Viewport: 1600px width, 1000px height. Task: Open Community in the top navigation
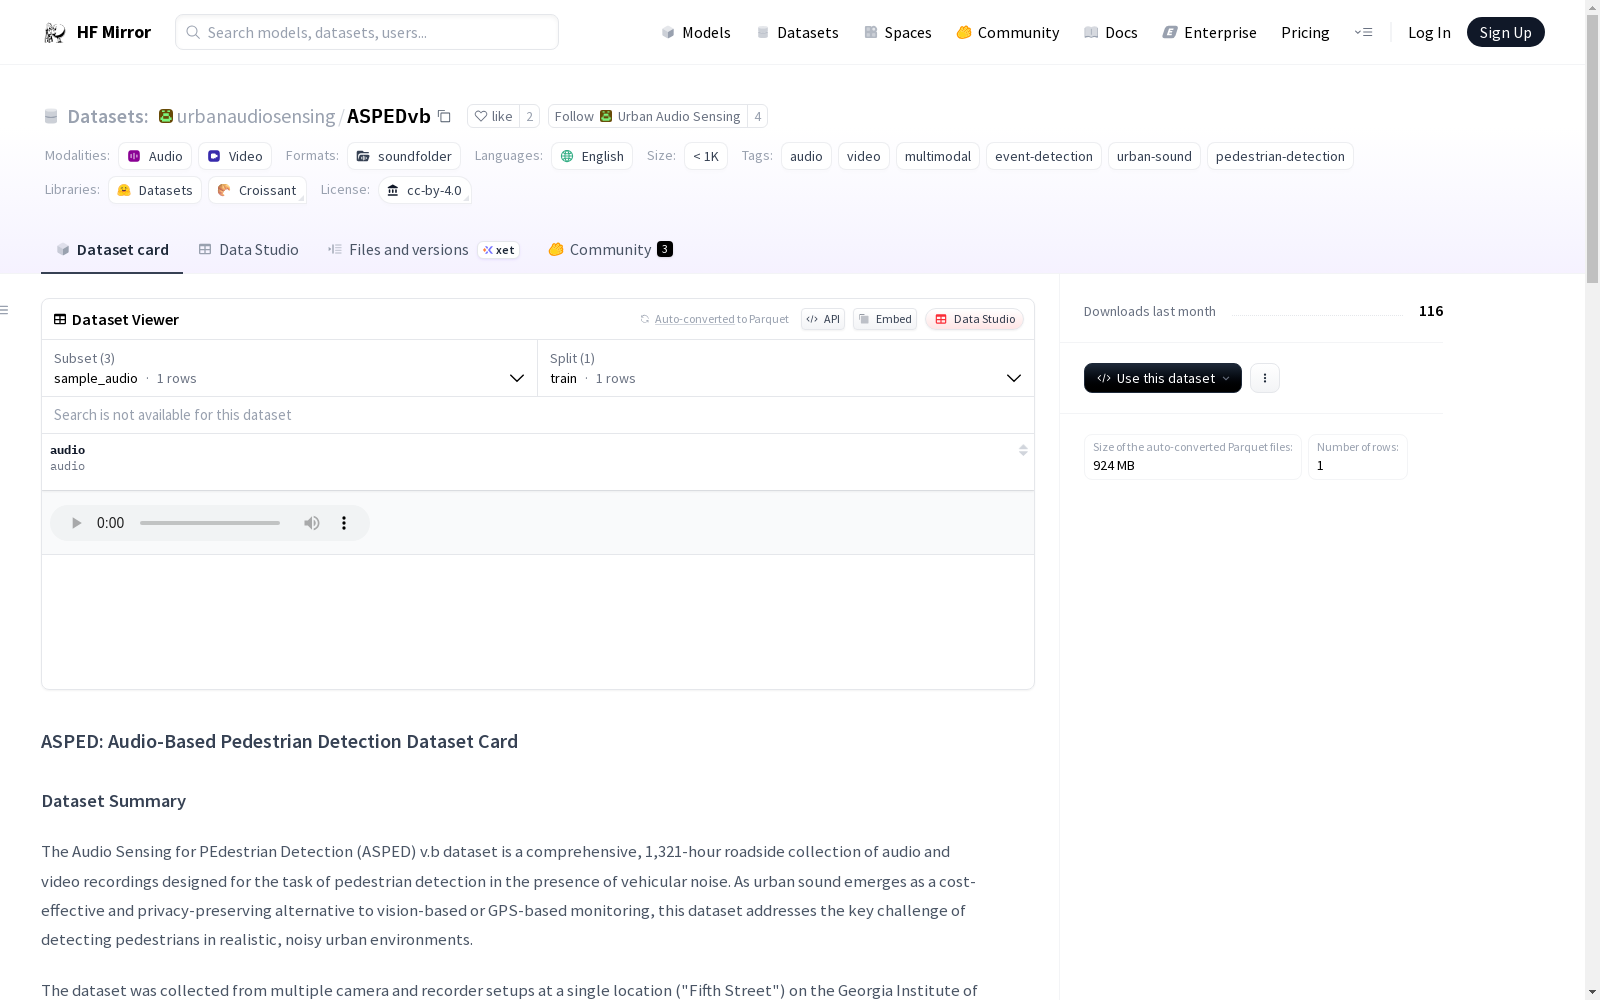coord(1008,33)
